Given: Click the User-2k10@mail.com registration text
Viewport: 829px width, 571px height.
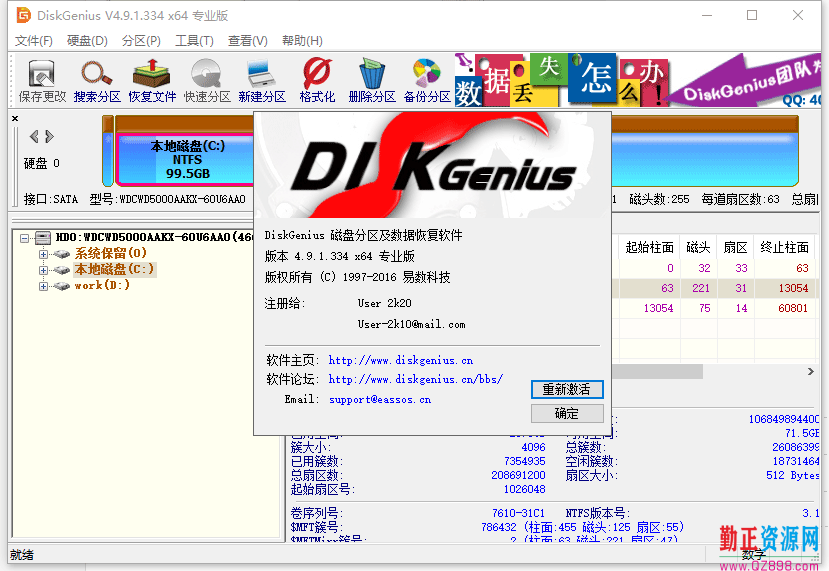Looking at the screenshot, I should (411, 325).
